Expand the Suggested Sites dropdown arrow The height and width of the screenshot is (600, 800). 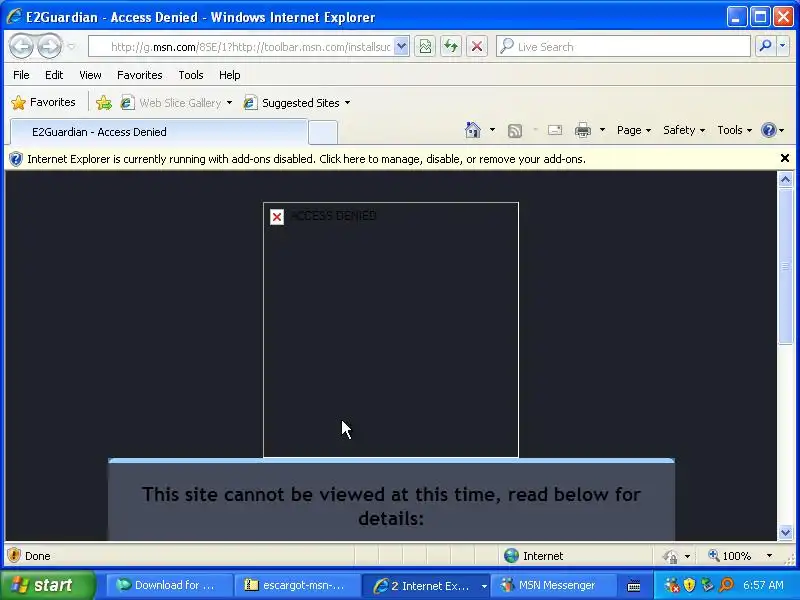pyautogui.click(x=347, y=103)
